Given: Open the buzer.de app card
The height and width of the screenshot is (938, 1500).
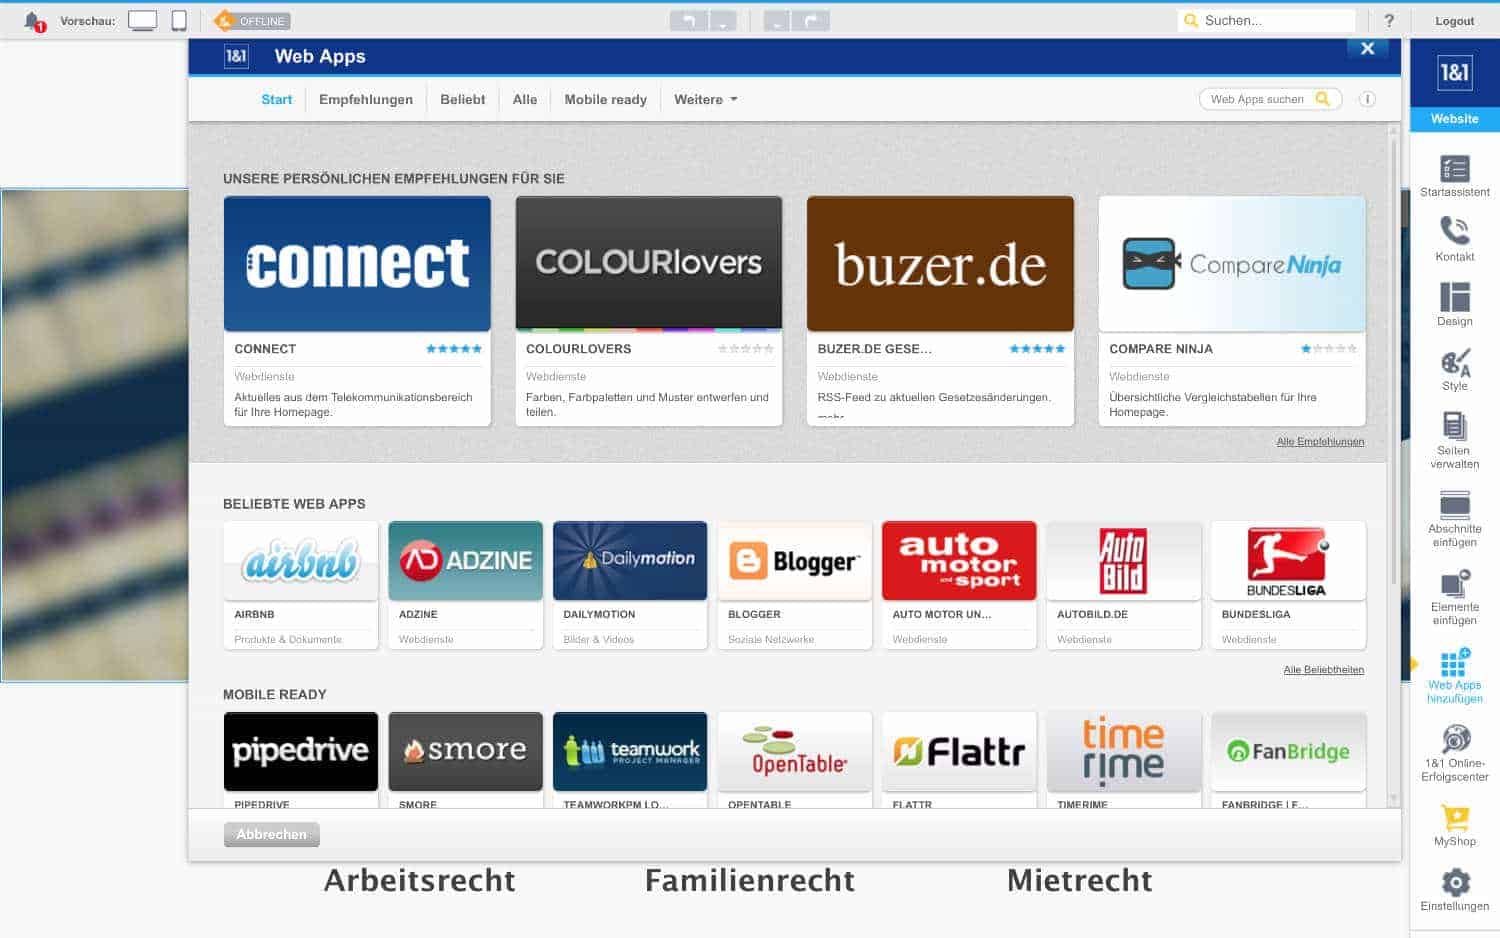Looking at the screenshot, I should (940, 311).
